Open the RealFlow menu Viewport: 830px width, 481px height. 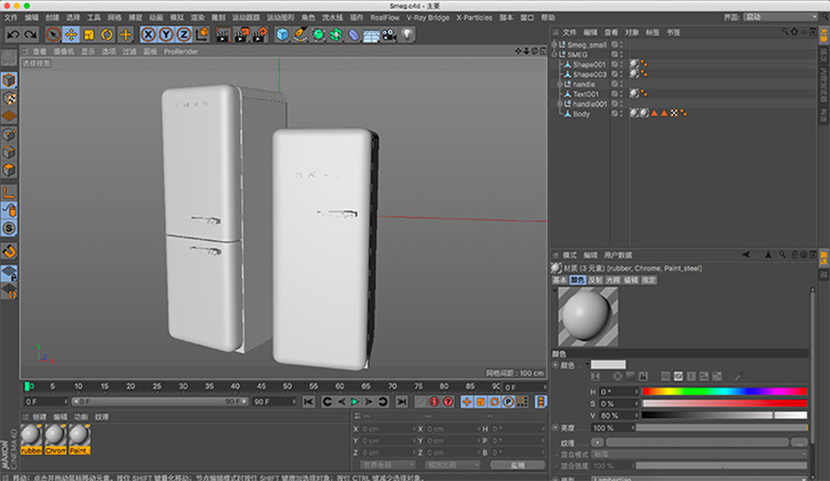click(x=385, y=17)
